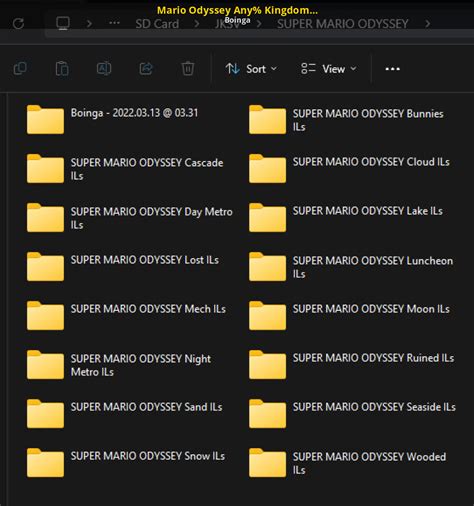
Task: Click the Refresh icon in address bar
Action: (18, 24)
